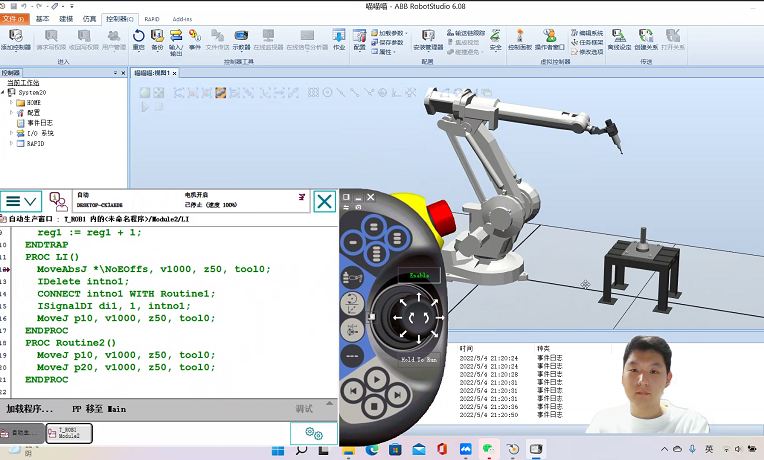This screenshot has width=764, height=460.
Task: Click step backward button on virtual FlexPendant
Action: [x=353, y=391]
